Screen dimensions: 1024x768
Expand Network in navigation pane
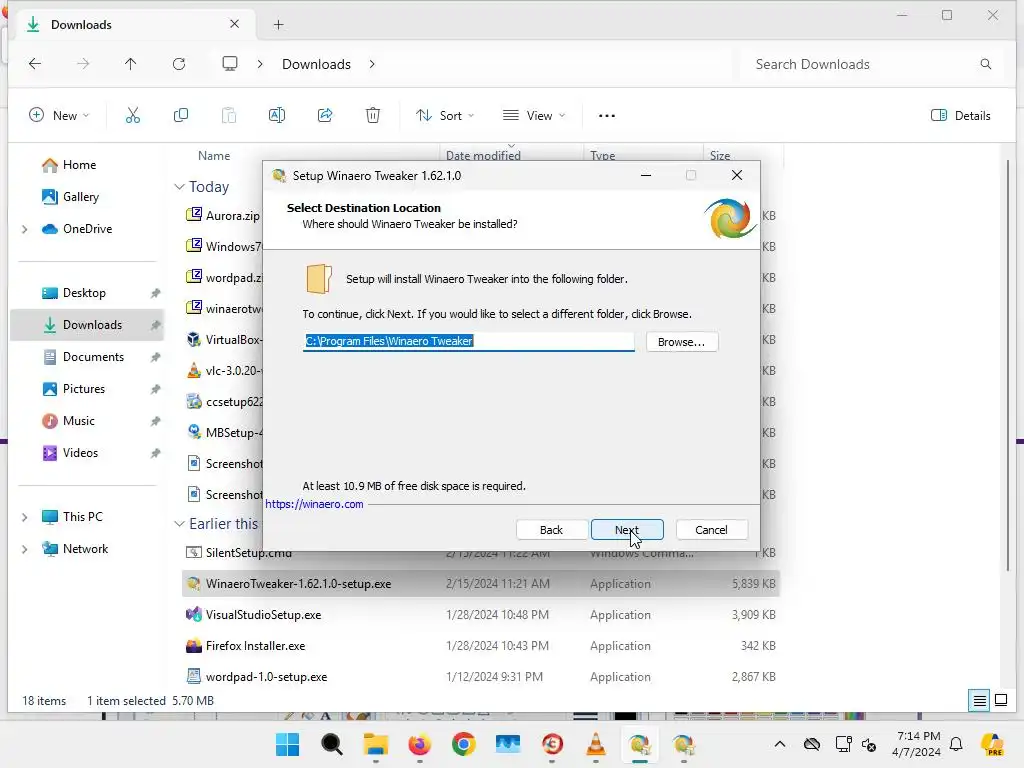(25, 549)
